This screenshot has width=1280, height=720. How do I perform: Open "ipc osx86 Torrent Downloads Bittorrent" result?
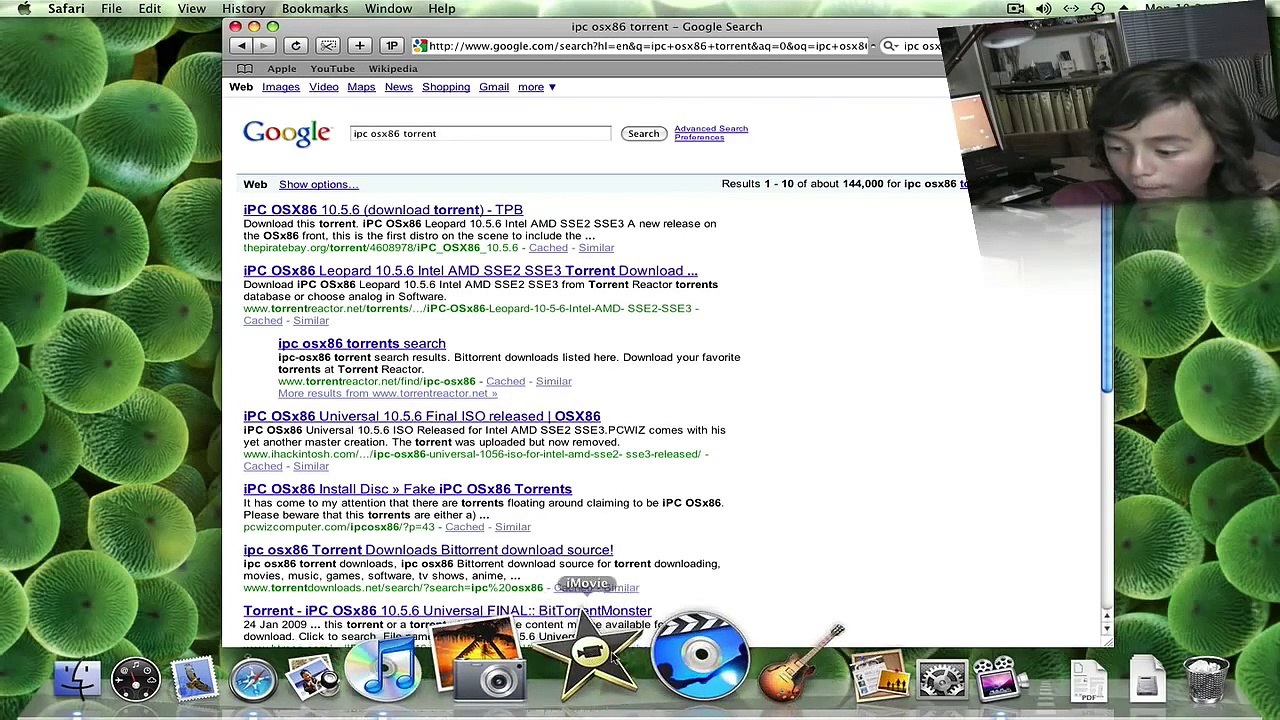pyautogui.click(x=428, y=550)
